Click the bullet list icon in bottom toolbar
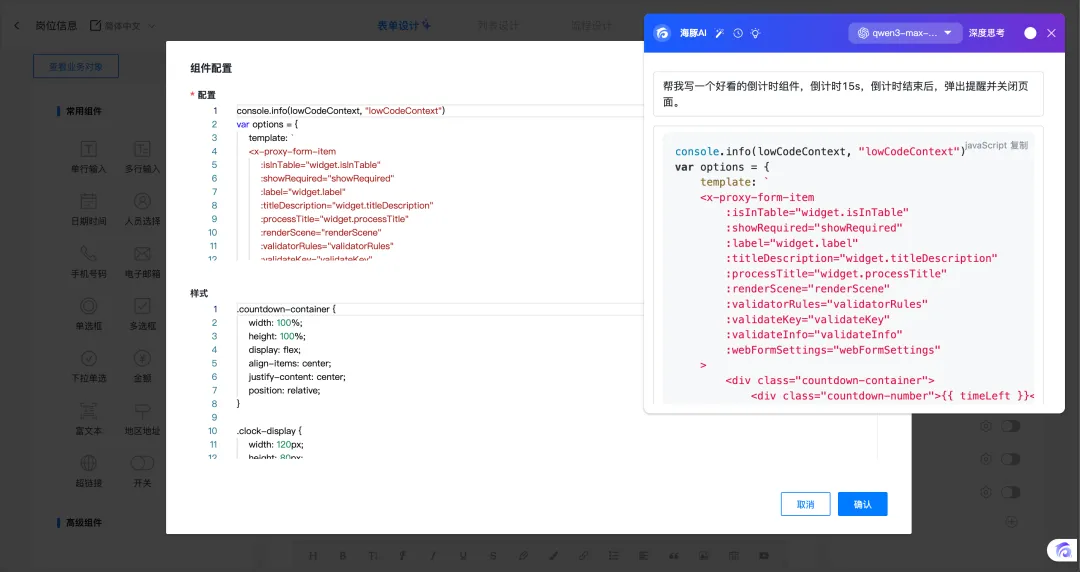1080x572 pixels. (614, 555)
